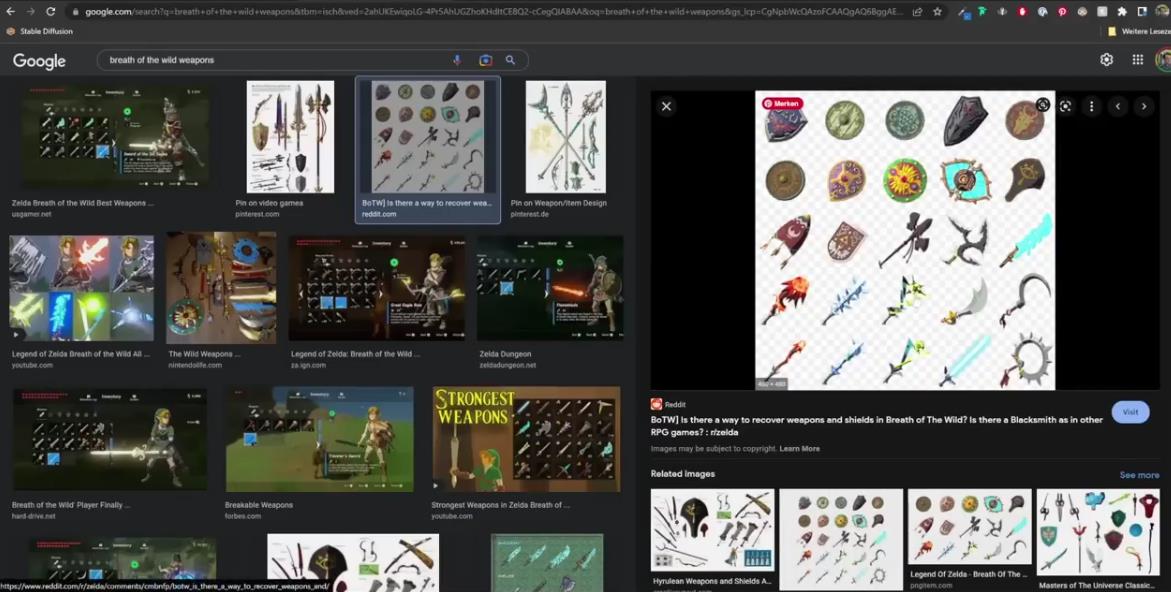Go to Google home via logo
Viewport: 1171px width, 592px height.
pos(39,61)
